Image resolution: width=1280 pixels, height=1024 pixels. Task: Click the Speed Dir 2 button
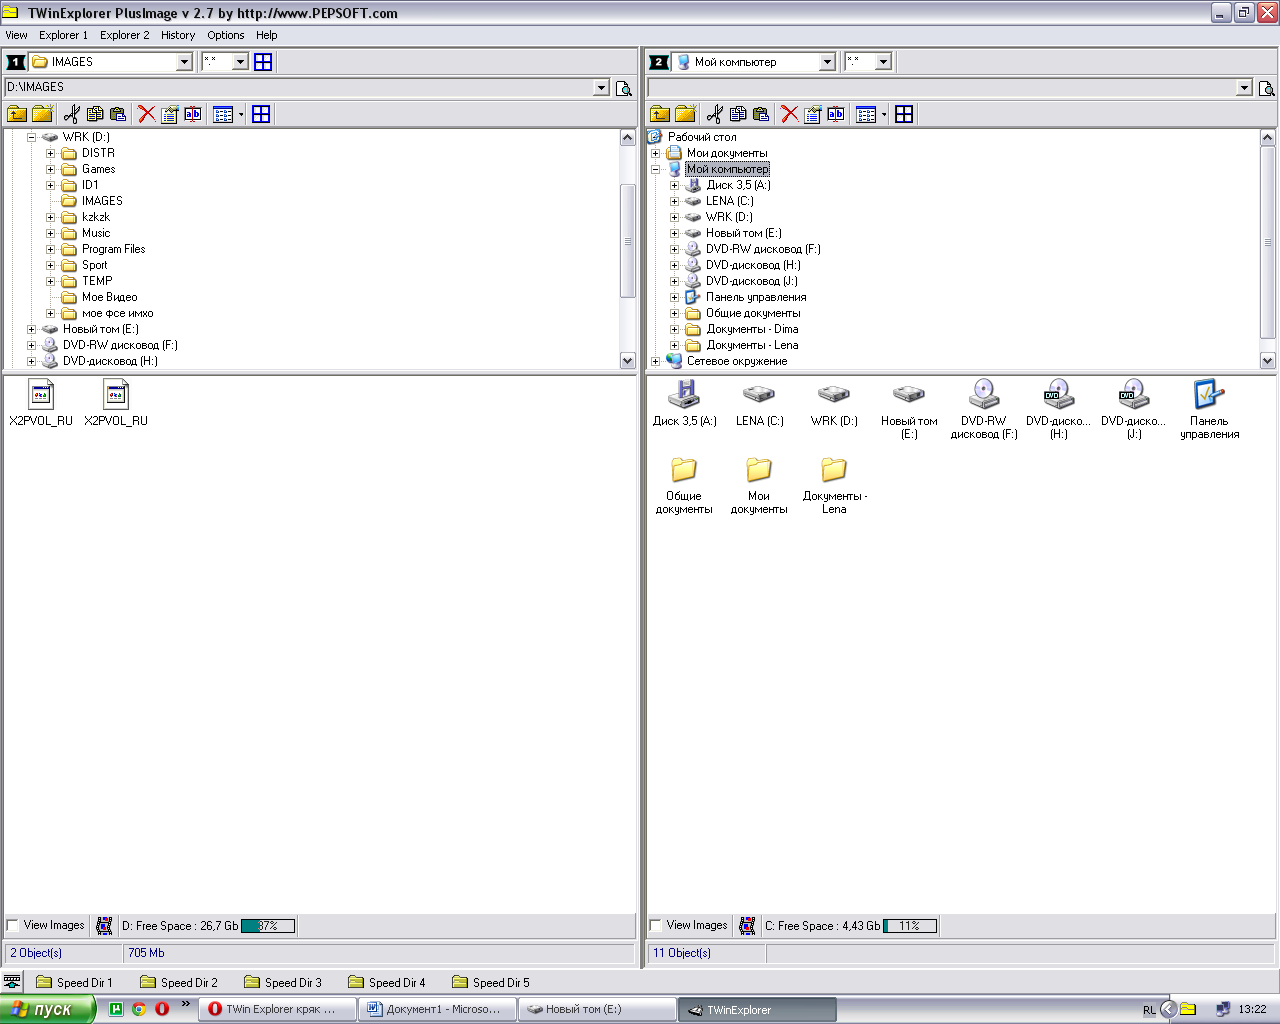(x=179, y=982)
